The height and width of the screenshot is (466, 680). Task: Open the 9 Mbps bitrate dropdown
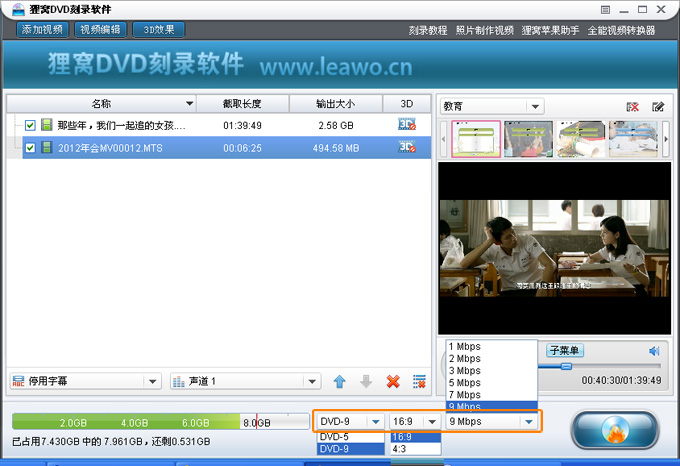492,421
